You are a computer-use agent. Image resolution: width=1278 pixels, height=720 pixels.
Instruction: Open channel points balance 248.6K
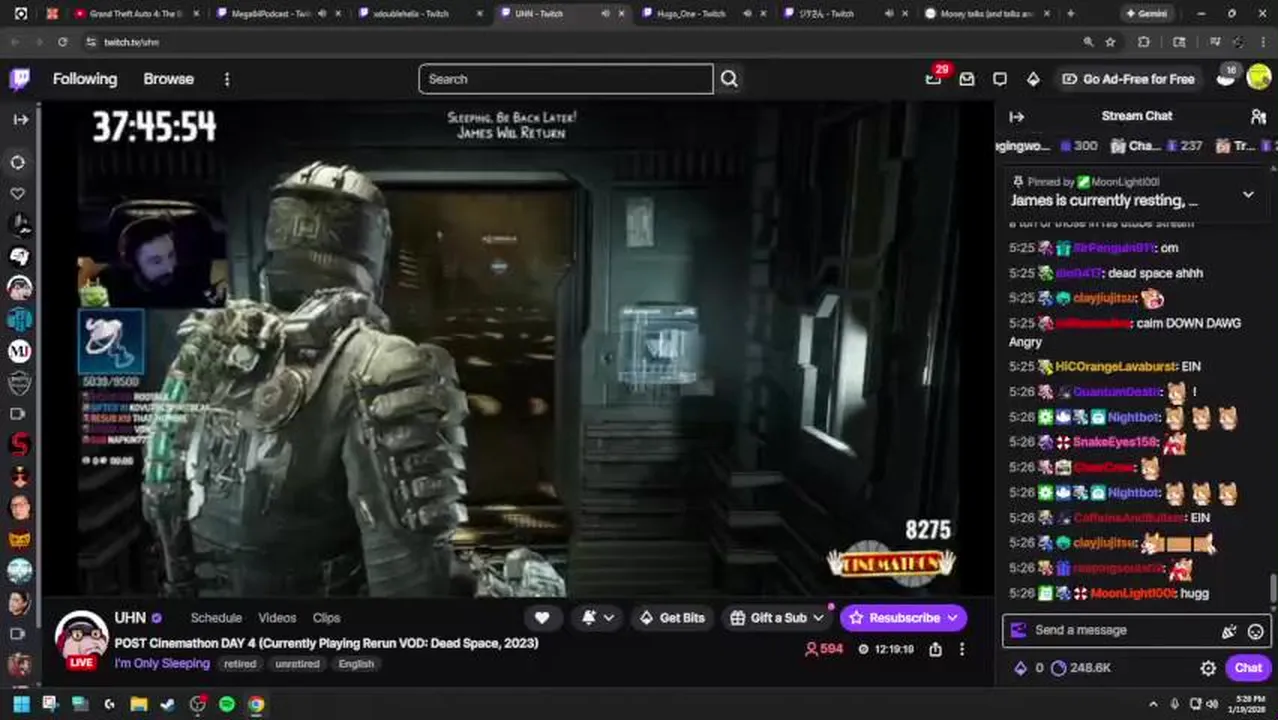[1081, 668]
